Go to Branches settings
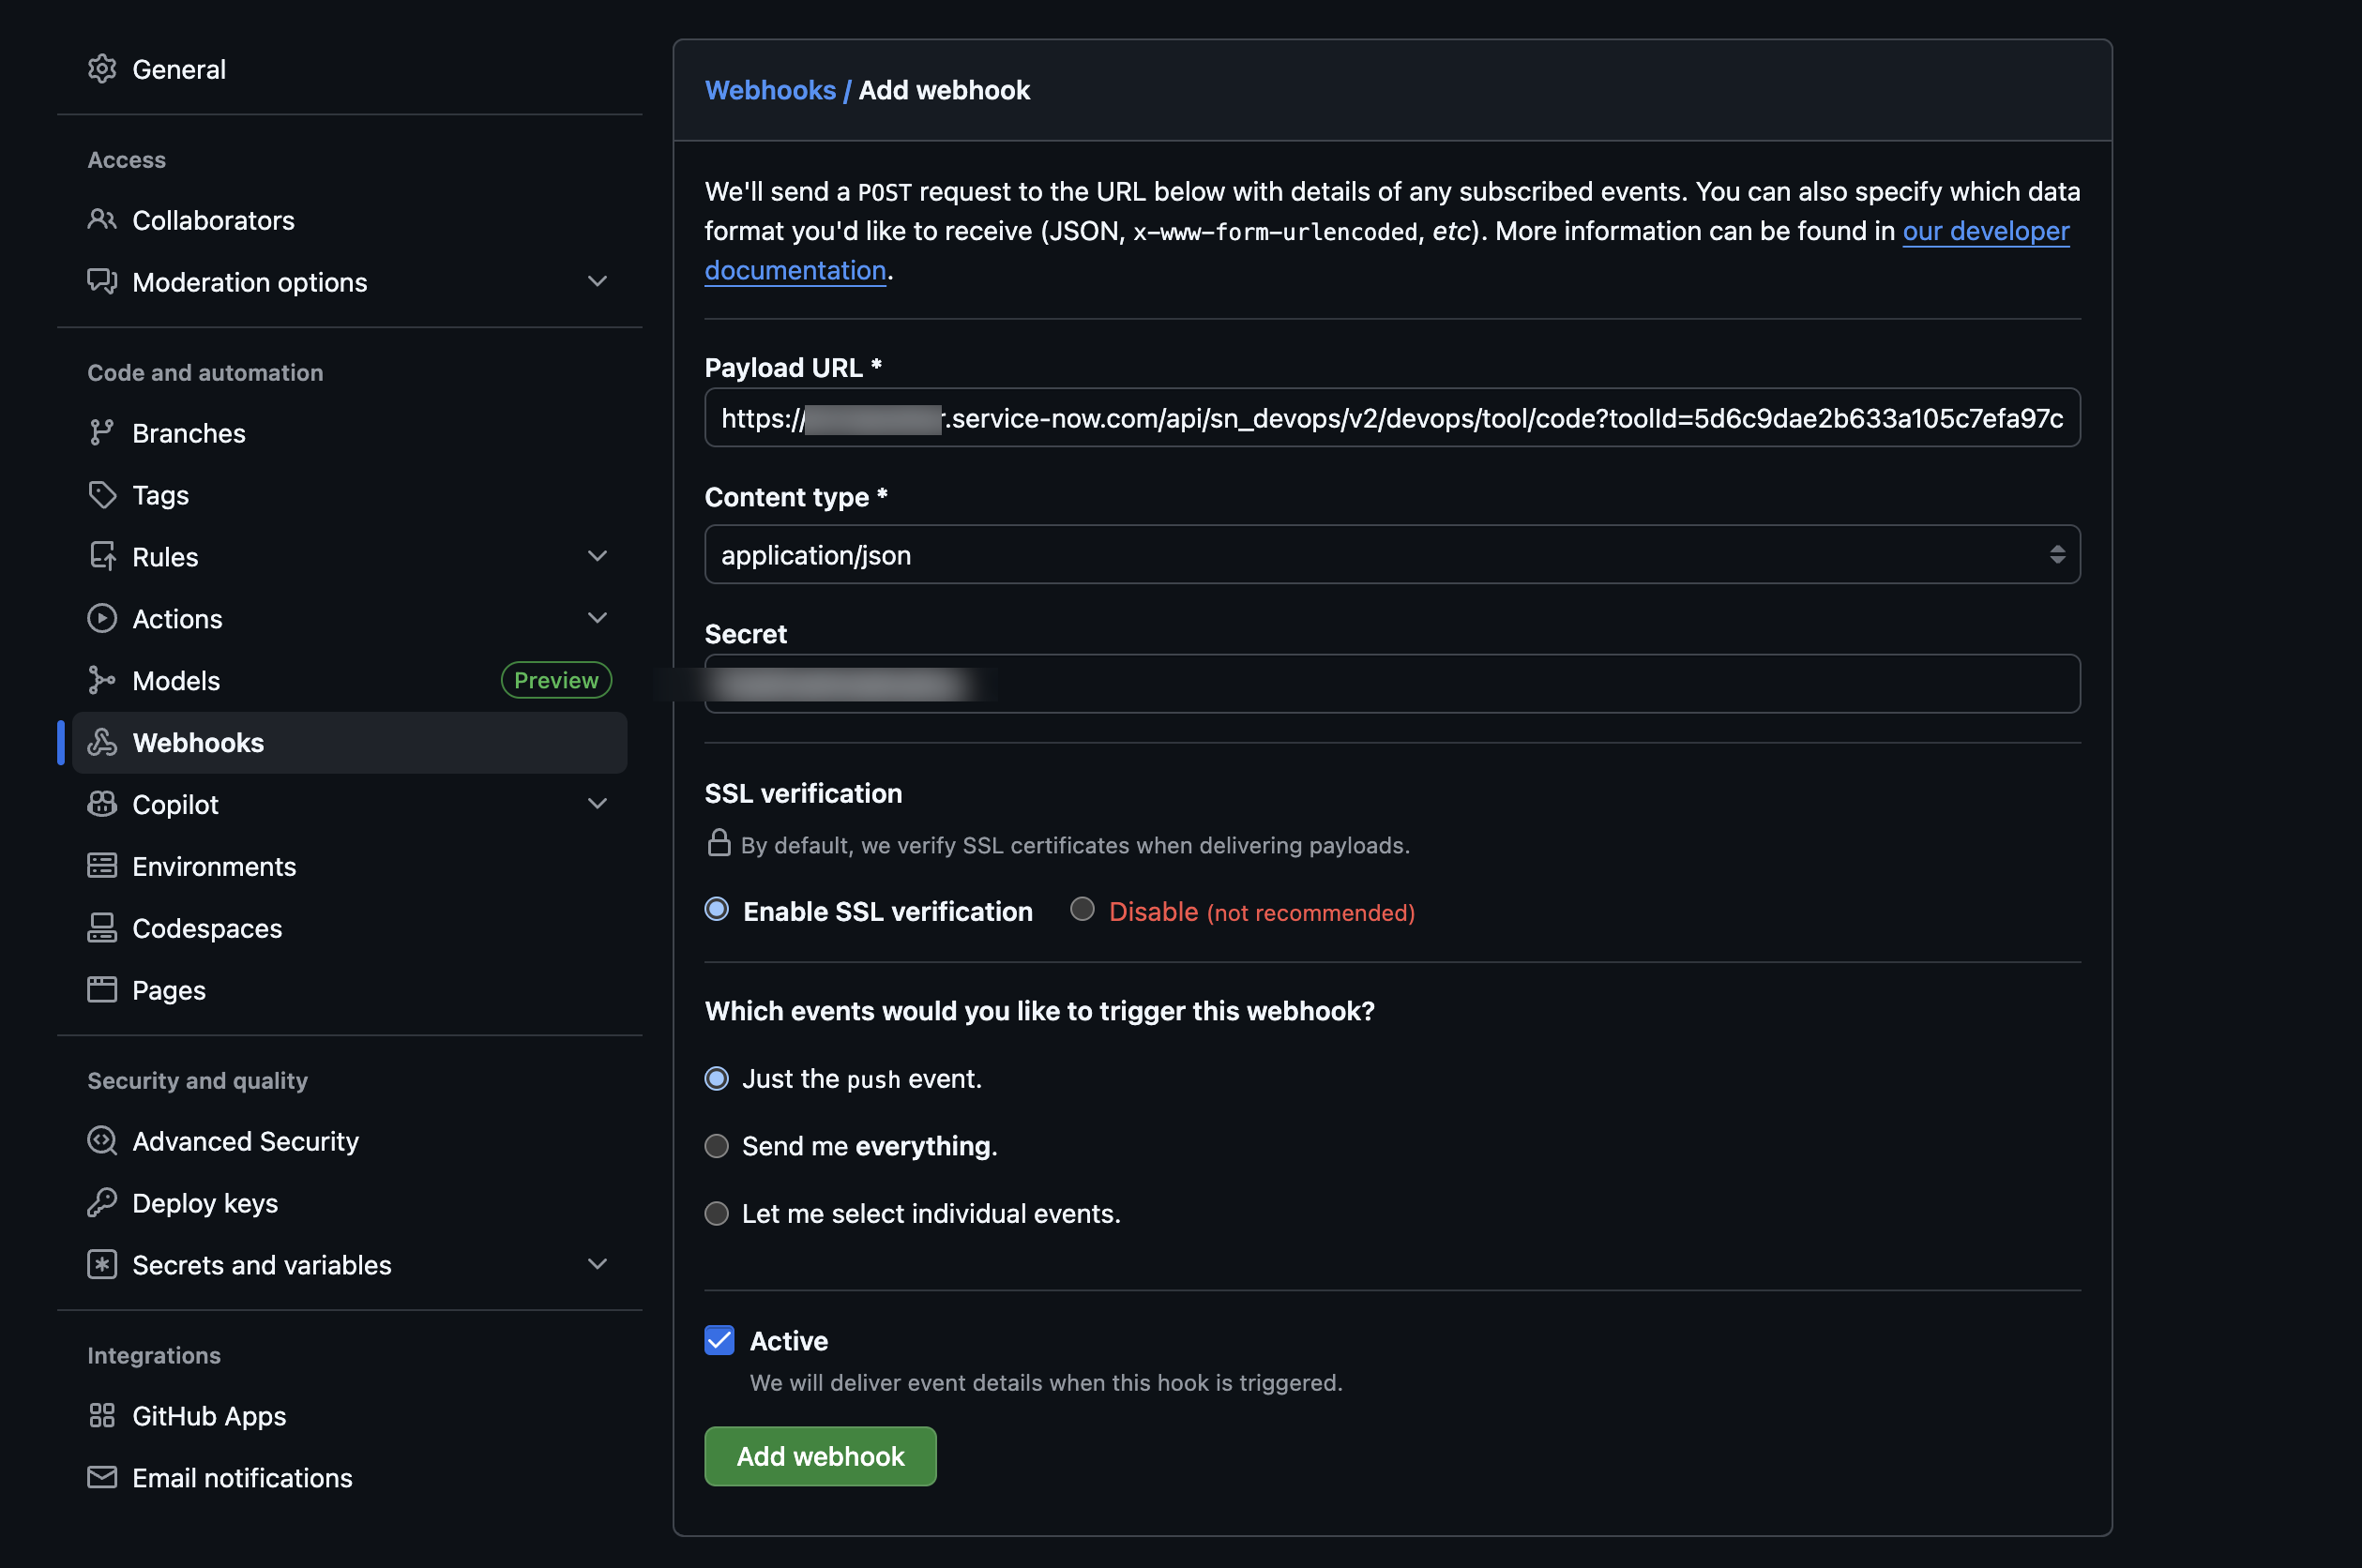 tap(350, 433)
